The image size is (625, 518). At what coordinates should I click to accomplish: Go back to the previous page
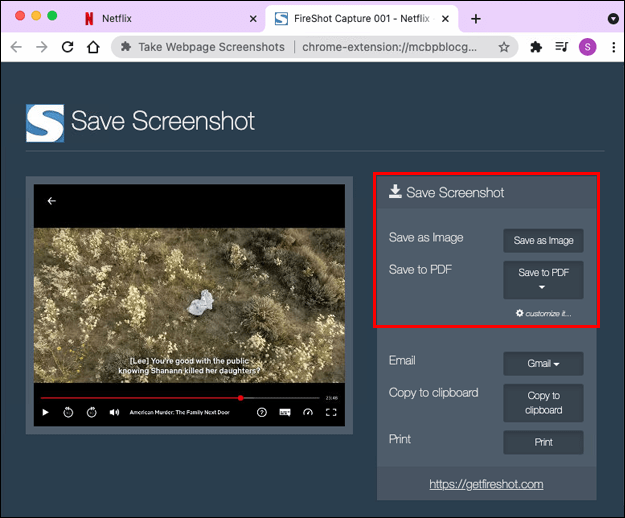click(16, 47)
